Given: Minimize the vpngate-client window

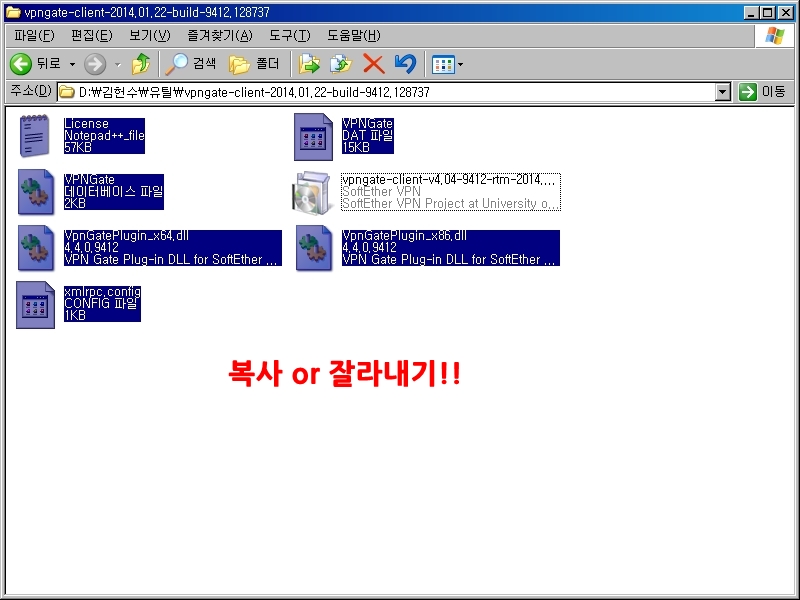Looking at the screenshot, I should (751, 13).
